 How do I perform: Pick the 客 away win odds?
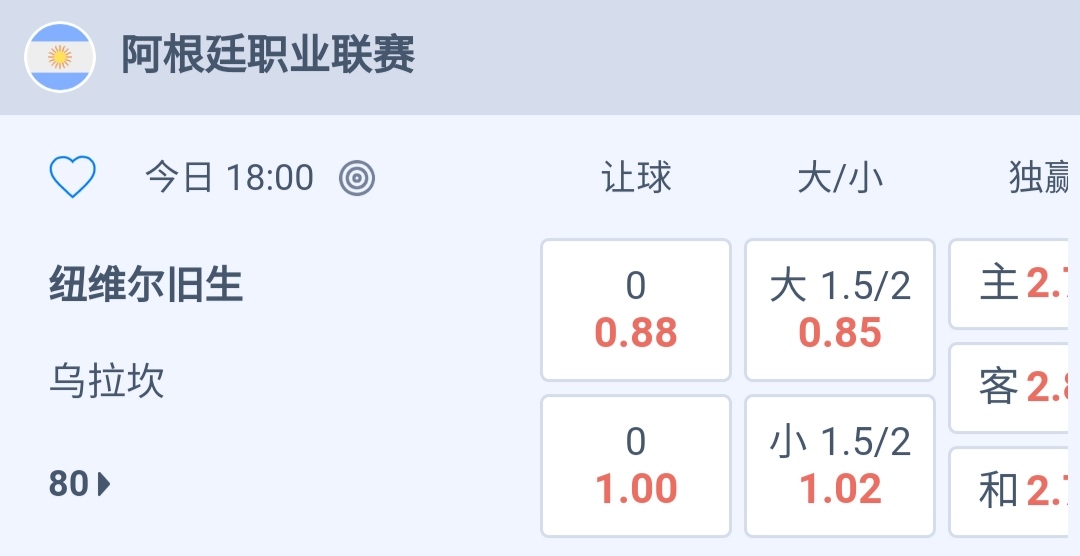tap(1016, 388)
